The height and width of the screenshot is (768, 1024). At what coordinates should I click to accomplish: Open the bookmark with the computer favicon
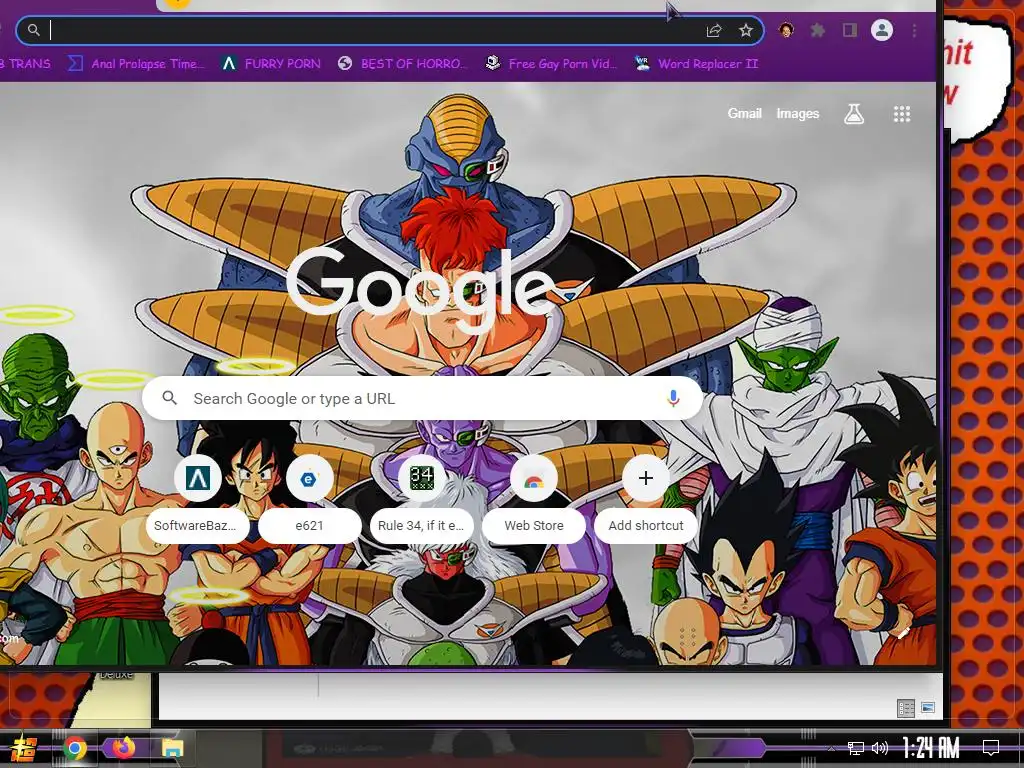(551, 63)
